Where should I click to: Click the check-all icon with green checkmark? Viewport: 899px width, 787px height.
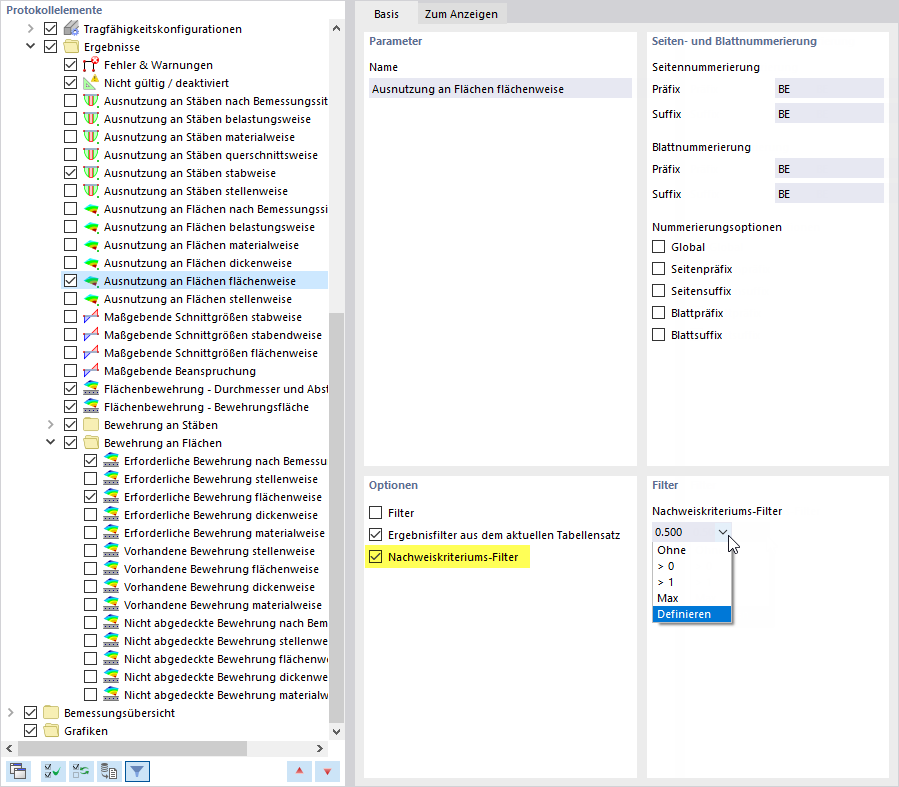53,771
